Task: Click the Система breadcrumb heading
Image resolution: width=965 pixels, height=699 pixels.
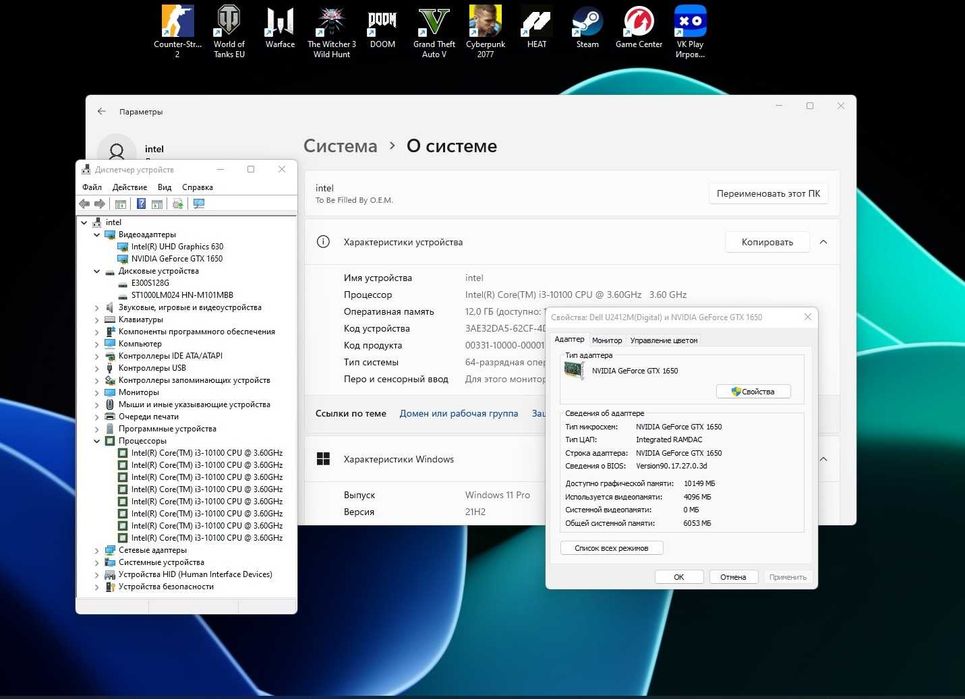Action: coord(340,146)
